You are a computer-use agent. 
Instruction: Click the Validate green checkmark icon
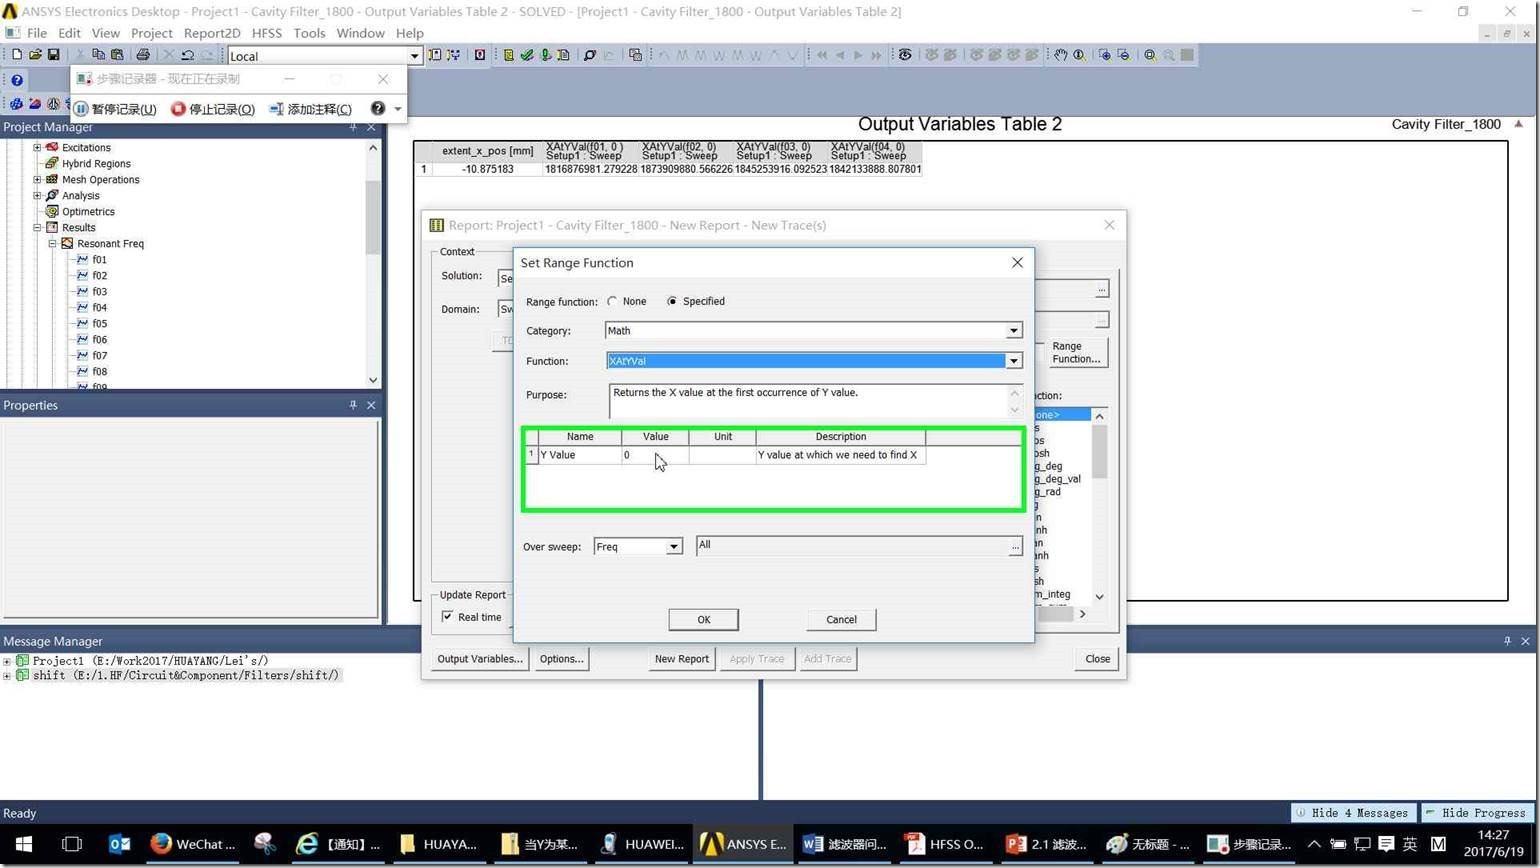[x=527, y=55]
